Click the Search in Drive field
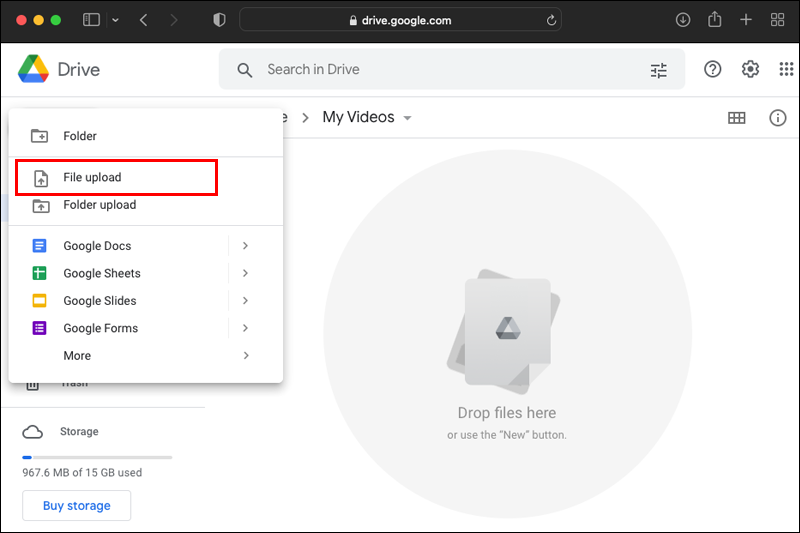 tap(452, 69)
